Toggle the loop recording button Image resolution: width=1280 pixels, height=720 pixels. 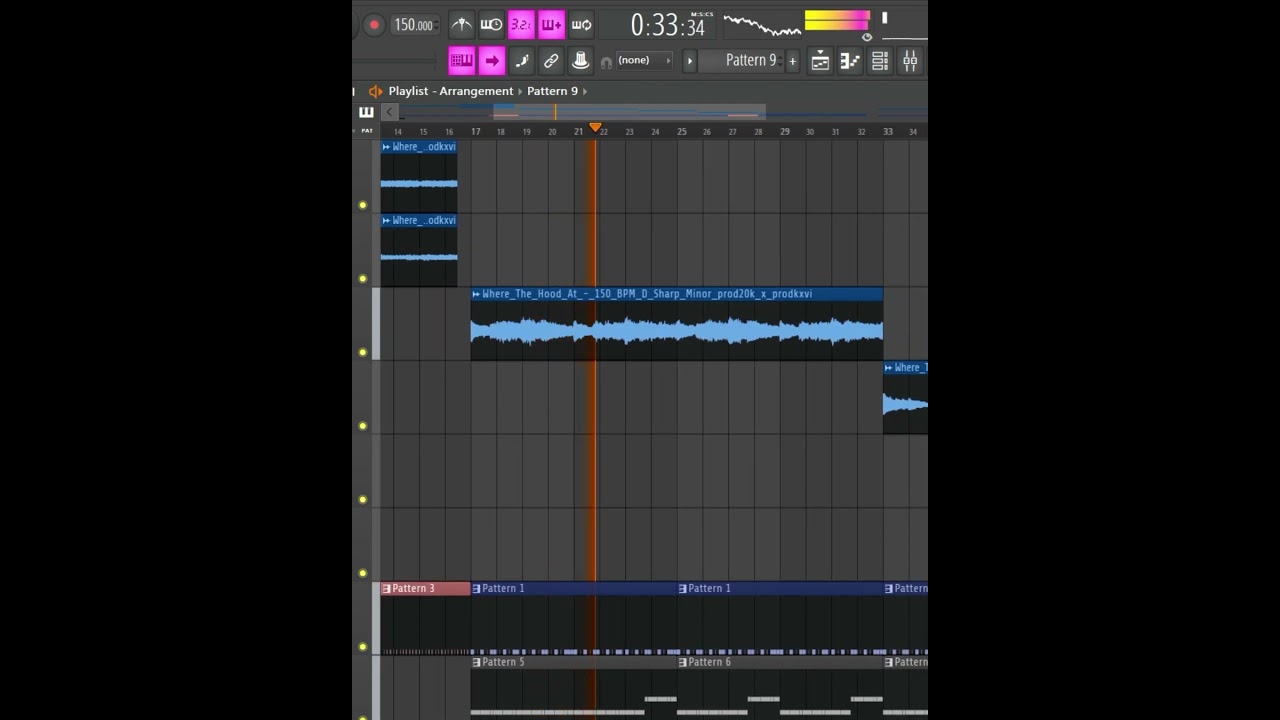pyautogui.click(x=581, y=25)
